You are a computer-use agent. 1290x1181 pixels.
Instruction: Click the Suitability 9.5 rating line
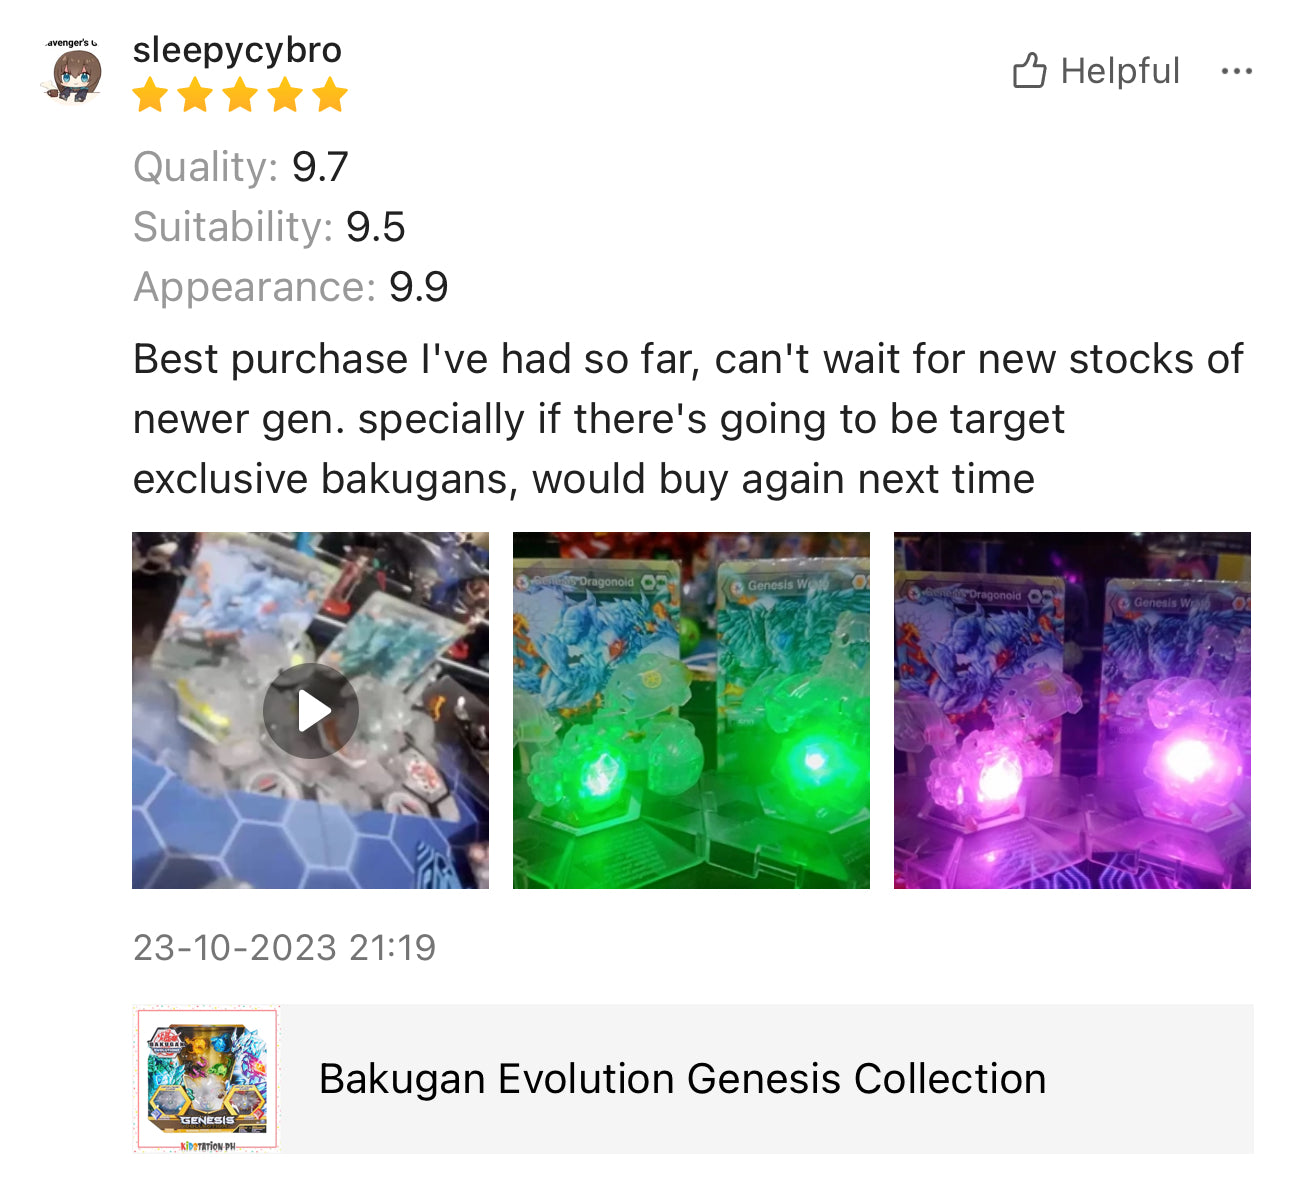click(x=269, y=227)
